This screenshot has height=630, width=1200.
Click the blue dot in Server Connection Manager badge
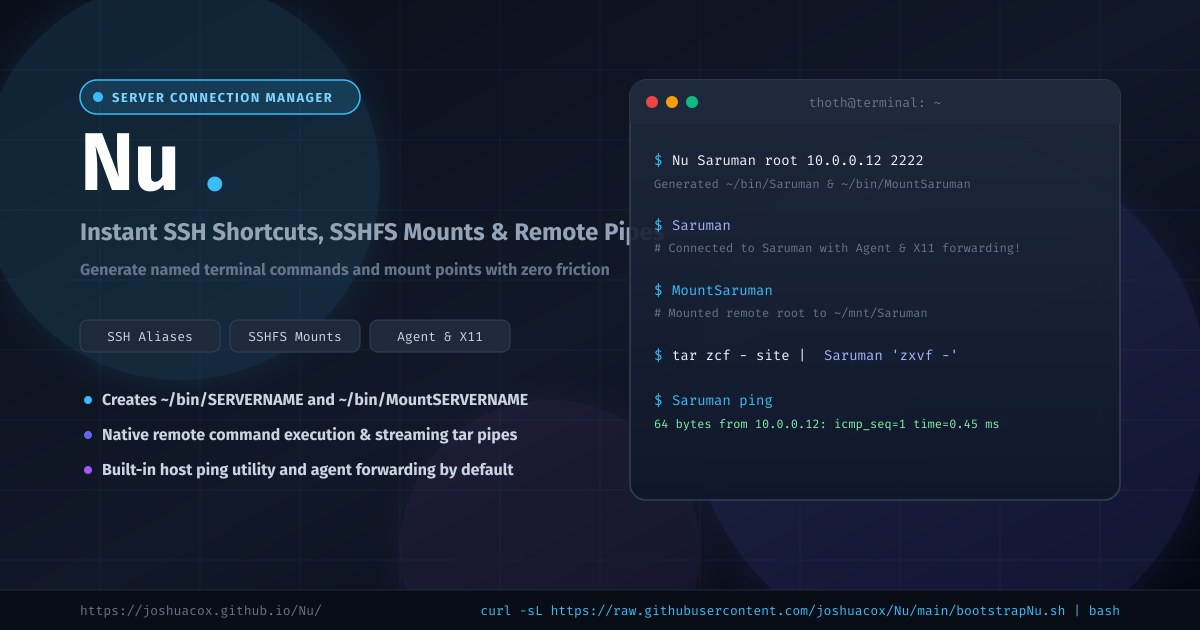[98, 97]
